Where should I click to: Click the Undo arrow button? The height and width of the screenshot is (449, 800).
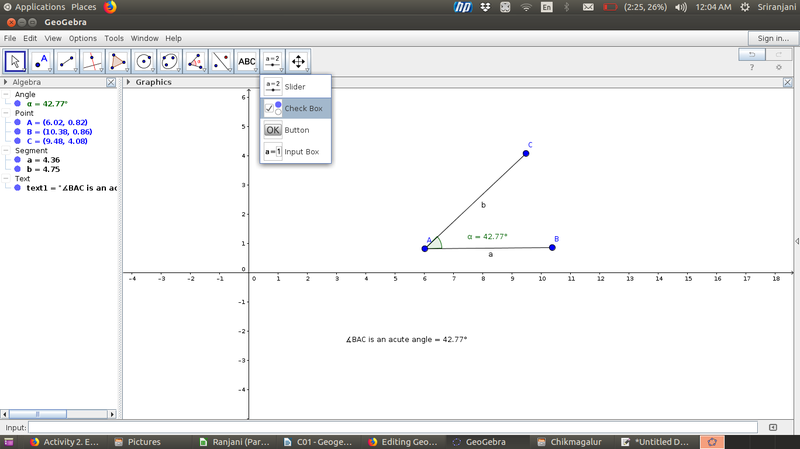tap(752, 54)
